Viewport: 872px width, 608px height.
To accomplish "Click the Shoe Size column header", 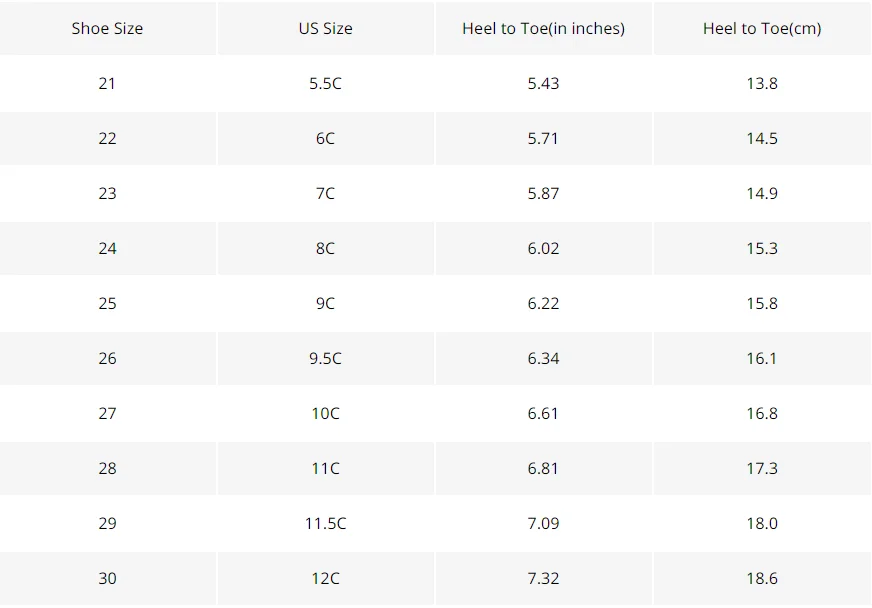I will coord(107,28).
